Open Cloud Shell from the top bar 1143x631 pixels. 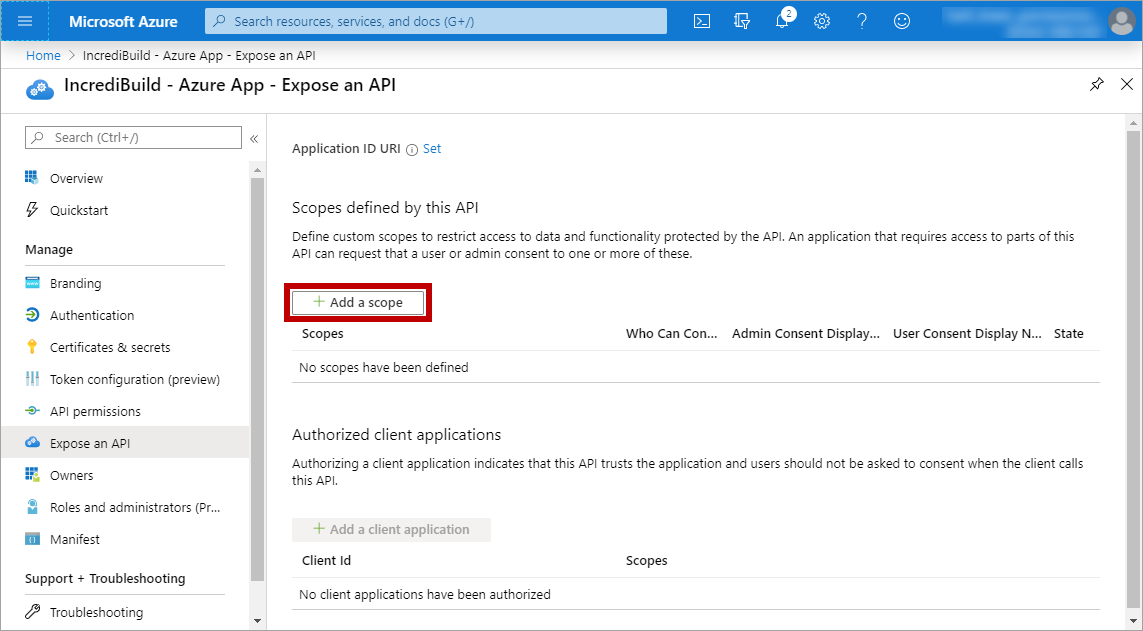point(701,21)
